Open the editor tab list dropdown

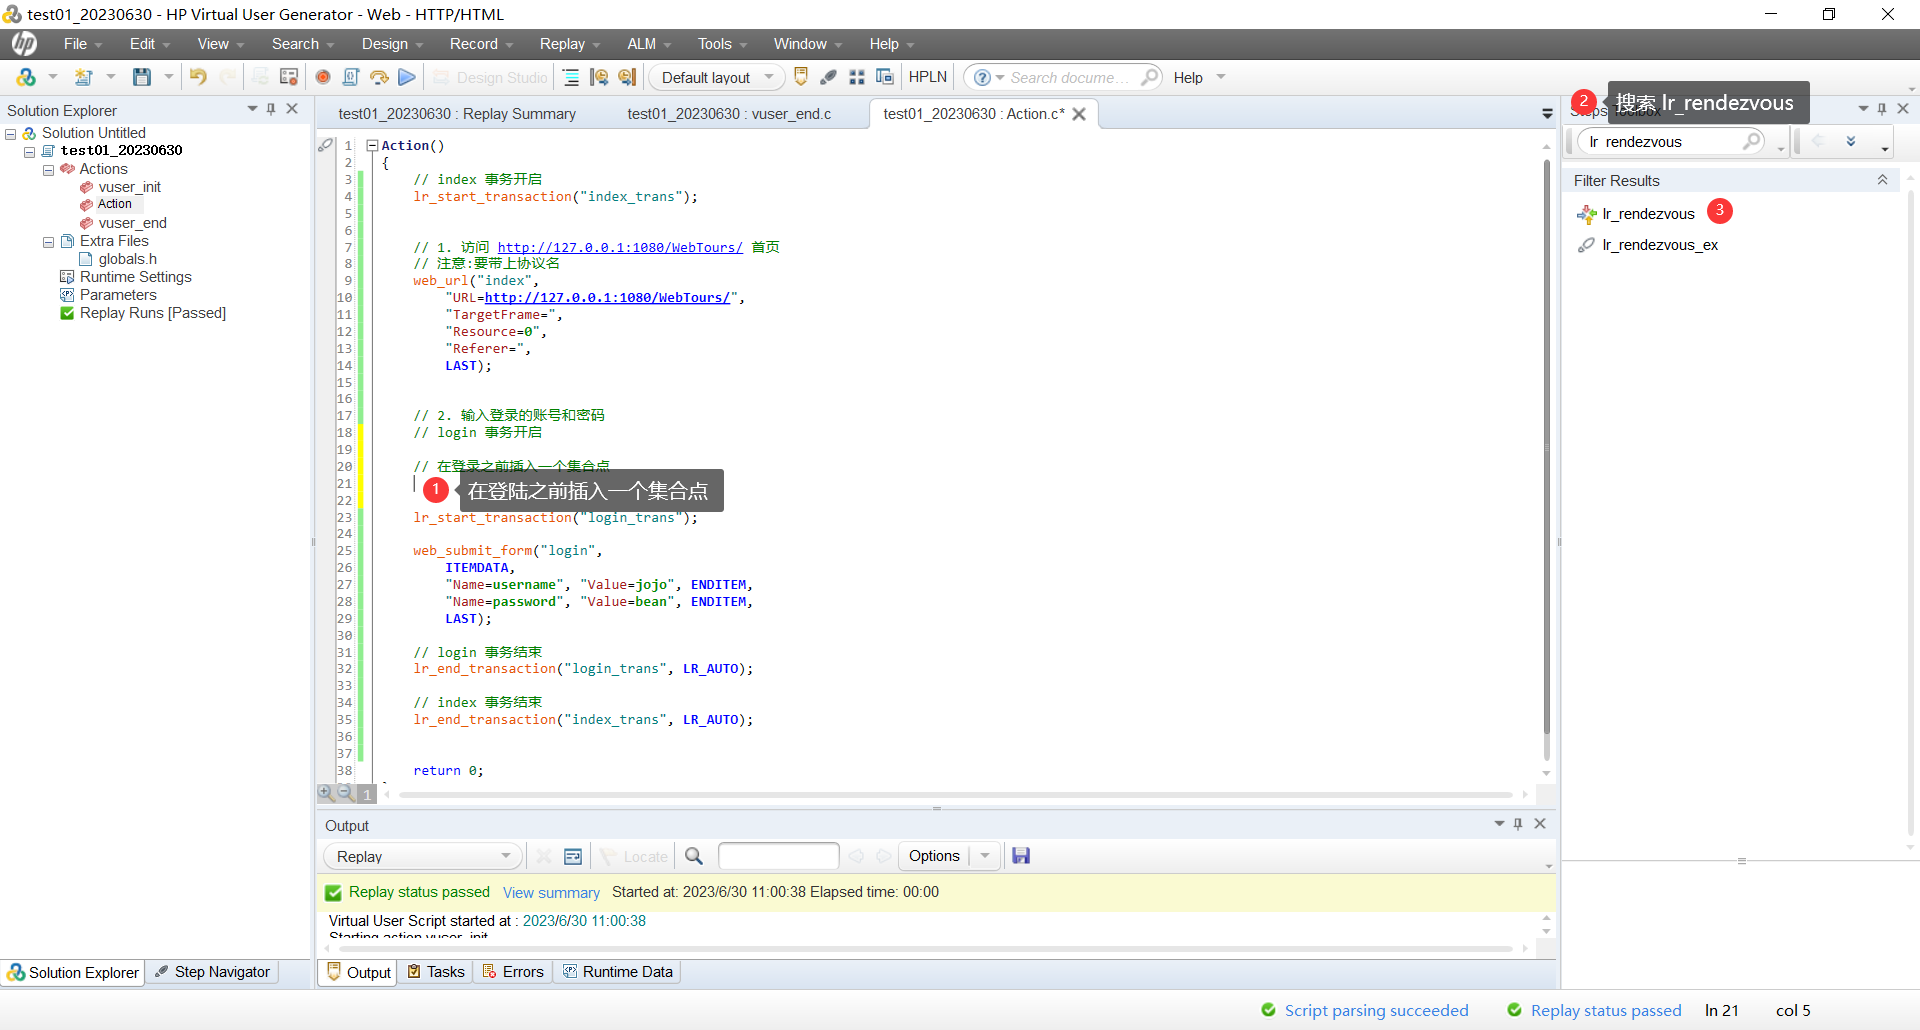(x=1547, y=114)
